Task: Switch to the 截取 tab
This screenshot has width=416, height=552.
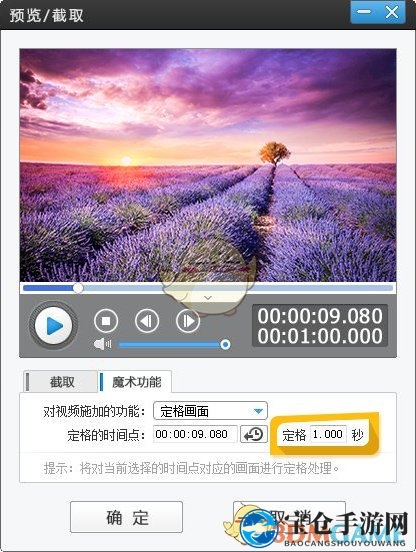Action: 61,382
